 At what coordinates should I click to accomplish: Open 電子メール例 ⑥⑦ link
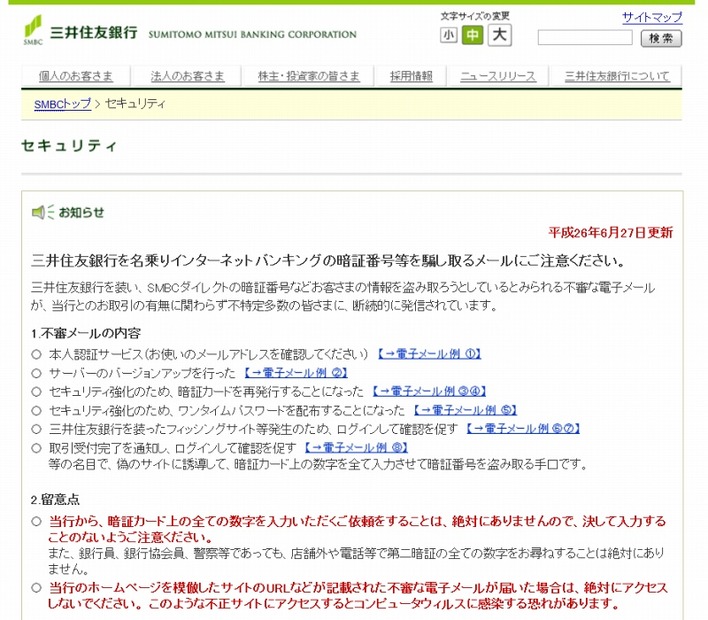(523, 429)
